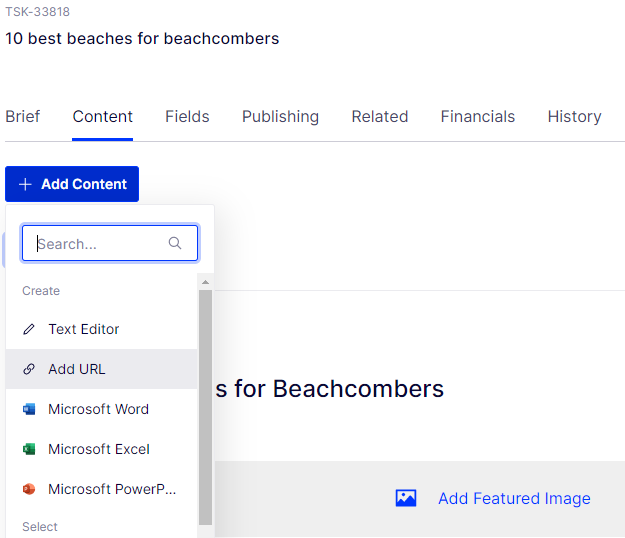
Task: Click Add Featured Image link
Action: click(x=514, y=499)
